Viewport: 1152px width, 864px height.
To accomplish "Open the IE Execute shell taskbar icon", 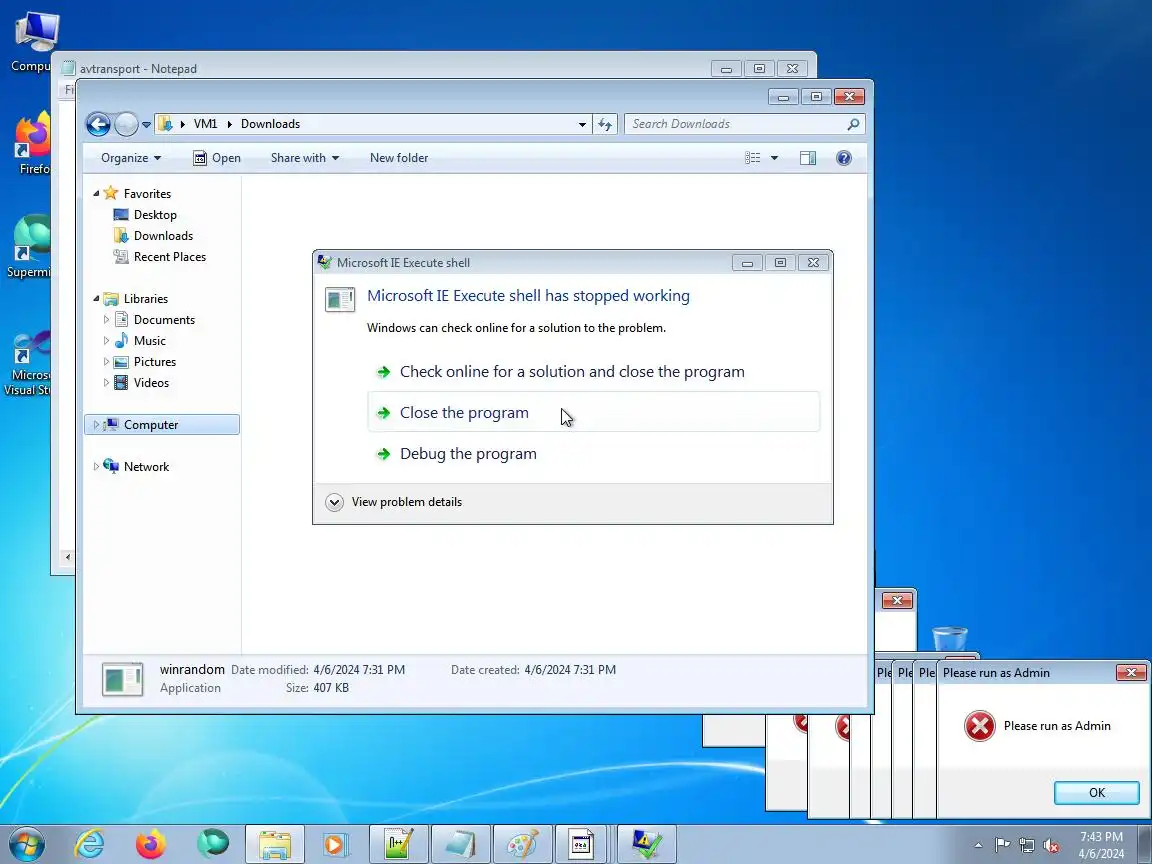I will 647,844.
